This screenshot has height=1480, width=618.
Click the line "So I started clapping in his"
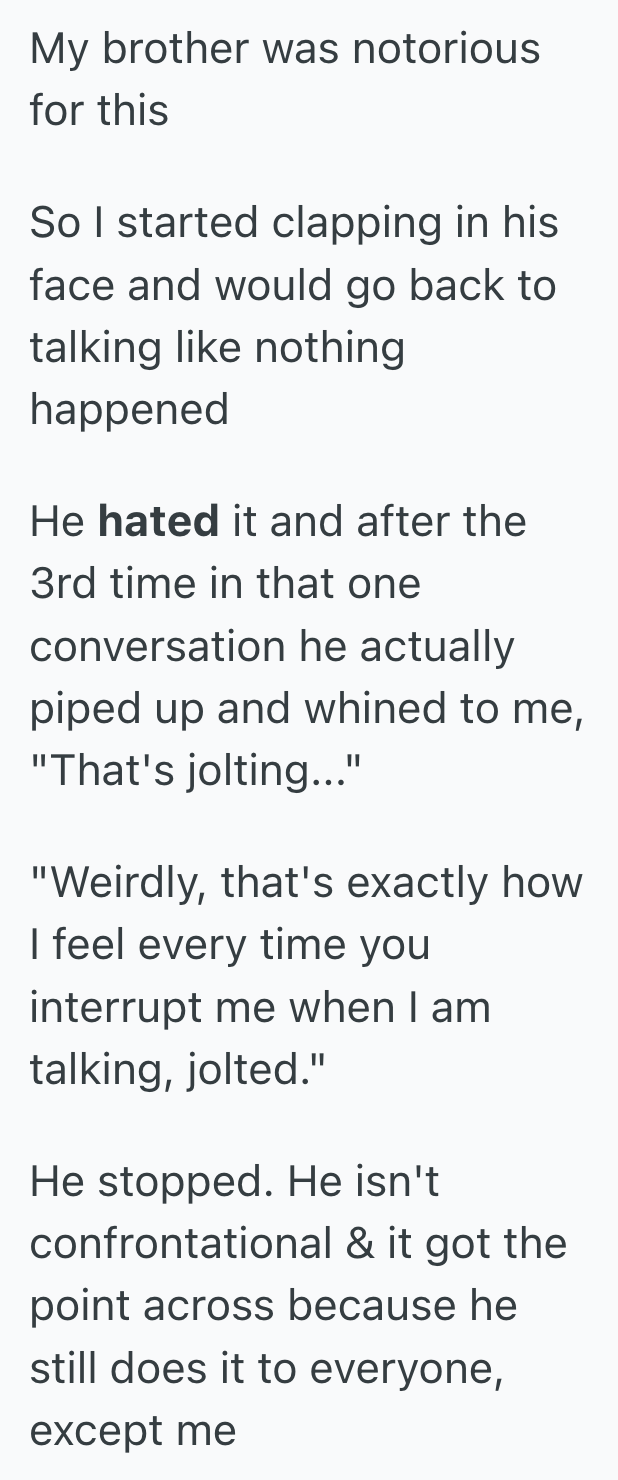click(294, 223)
